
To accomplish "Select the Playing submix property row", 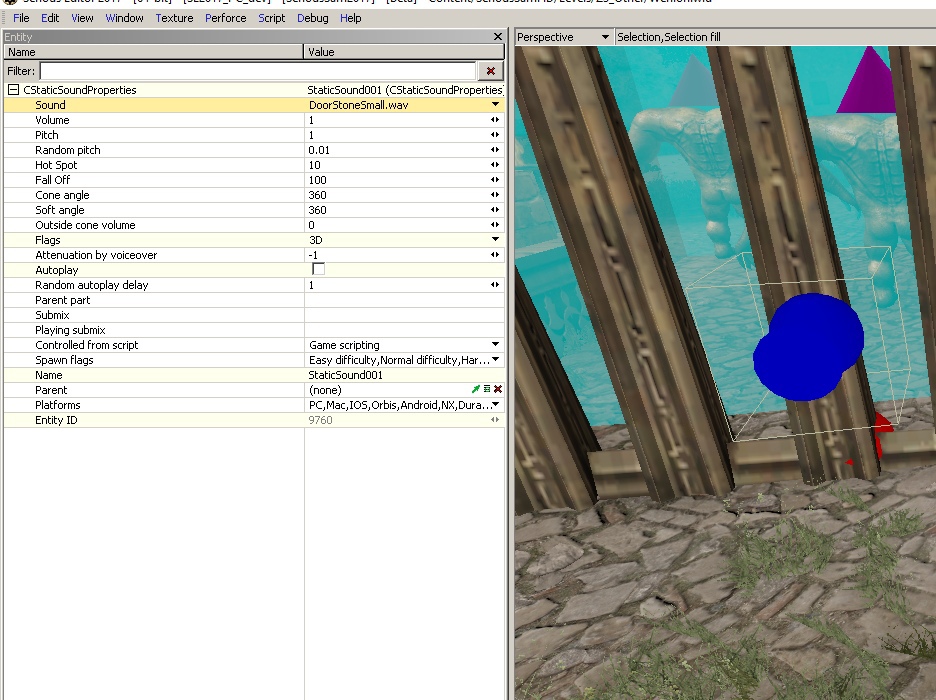I will pos(254,330).
